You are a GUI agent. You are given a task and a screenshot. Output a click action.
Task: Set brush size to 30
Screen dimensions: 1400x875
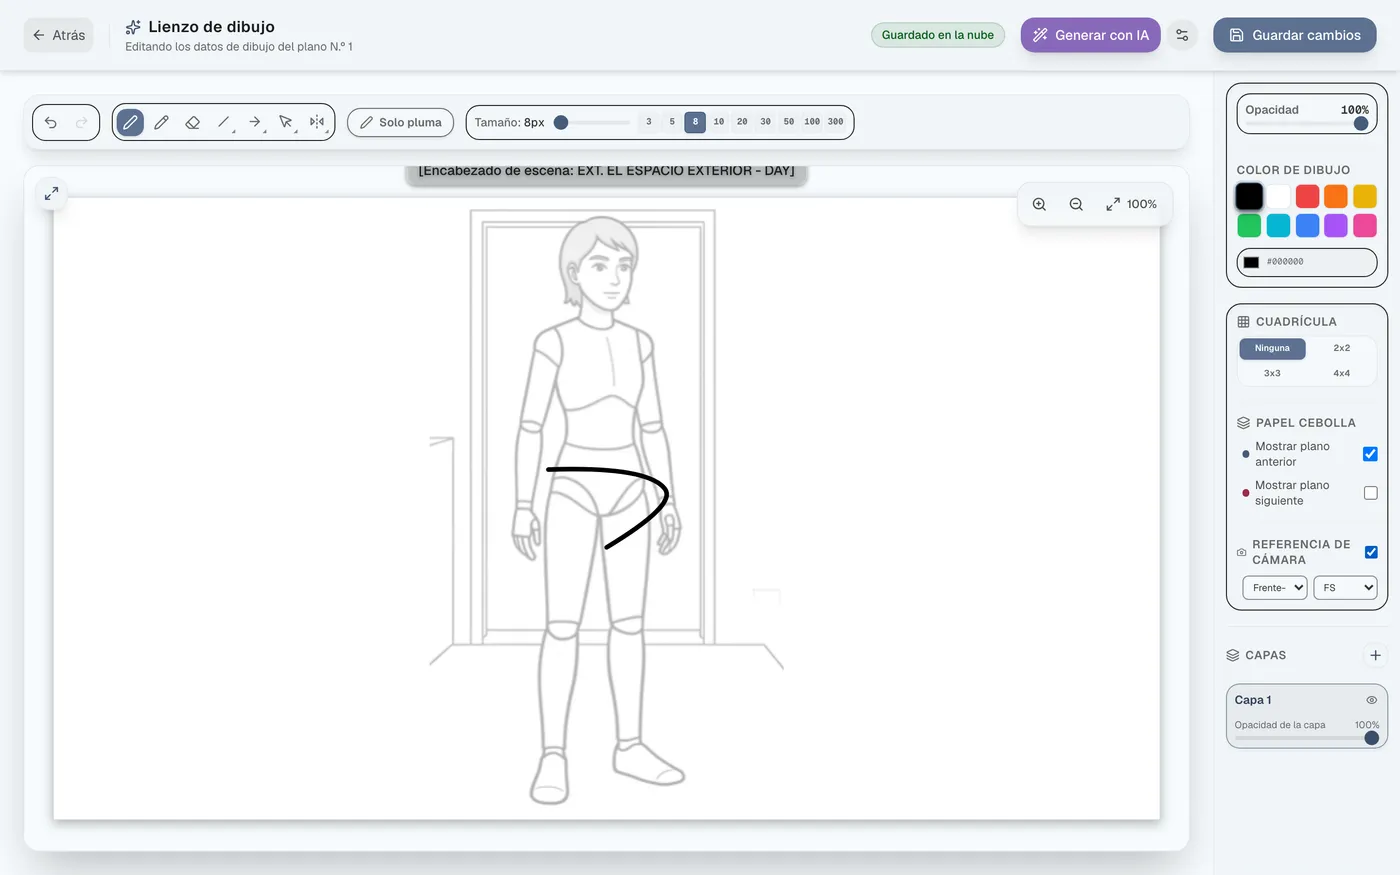coord(765,122)
